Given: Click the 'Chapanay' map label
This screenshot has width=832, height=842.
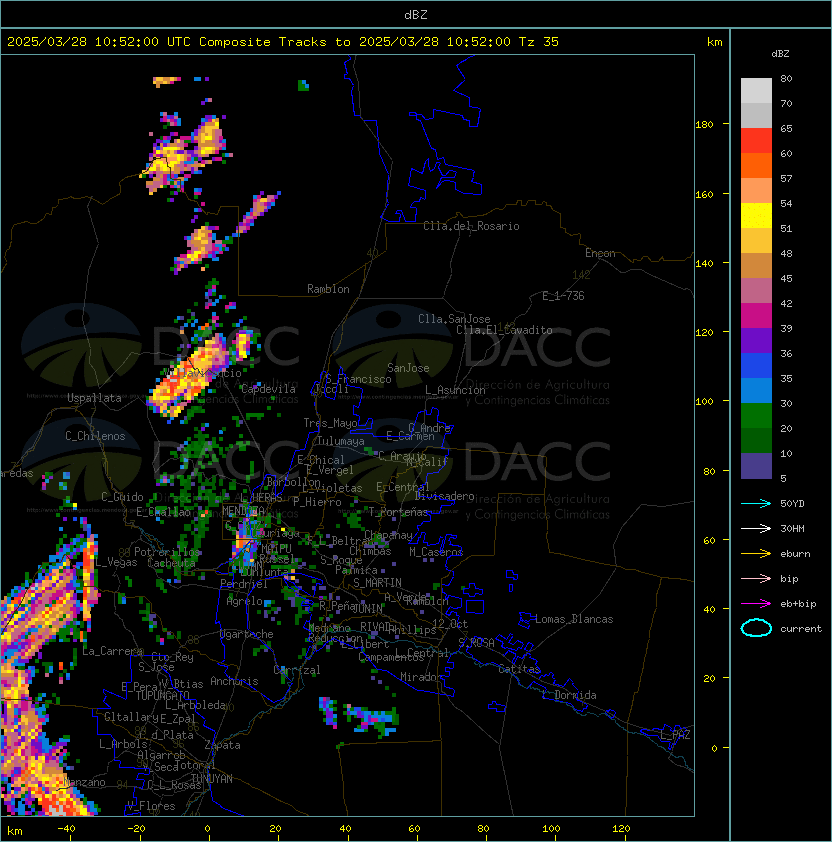Looking at the screenshot, I should click(x=388, y=535).
